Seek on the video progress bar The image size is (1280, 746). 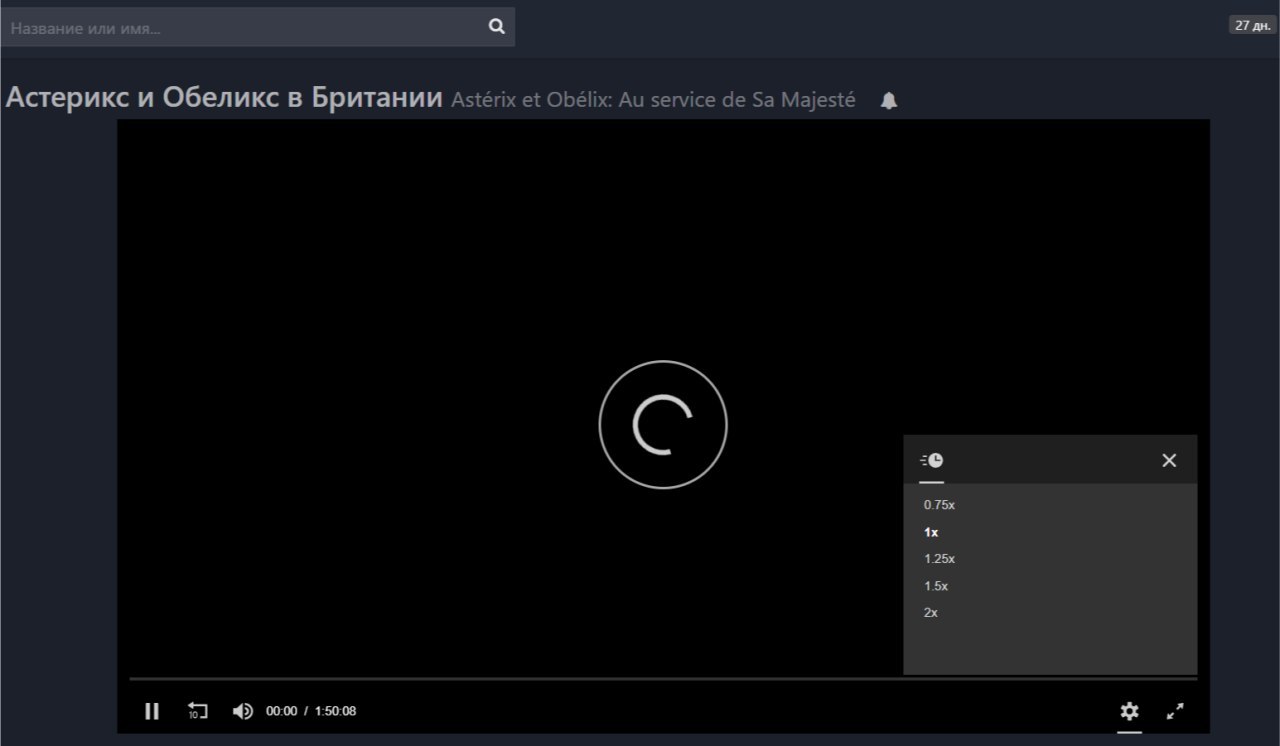[x=663, y=679]
